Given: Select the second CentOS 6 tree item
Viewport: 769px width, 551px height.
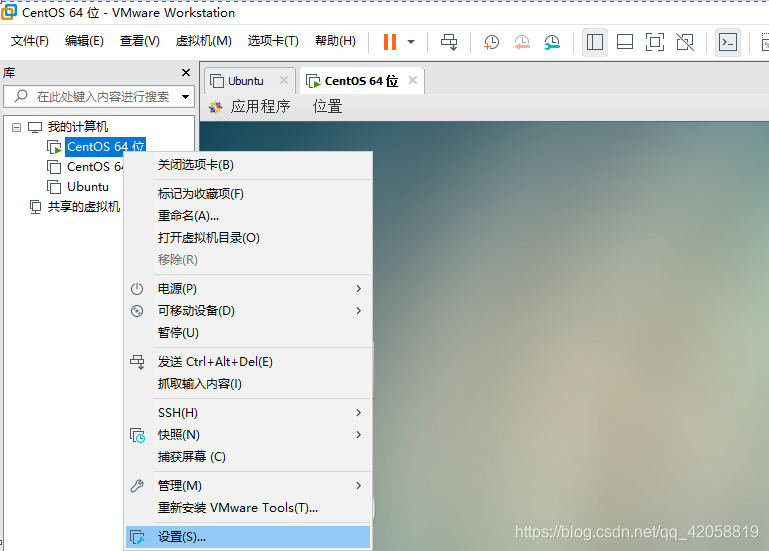Looking at the screenshot, I should coord(94,167).
